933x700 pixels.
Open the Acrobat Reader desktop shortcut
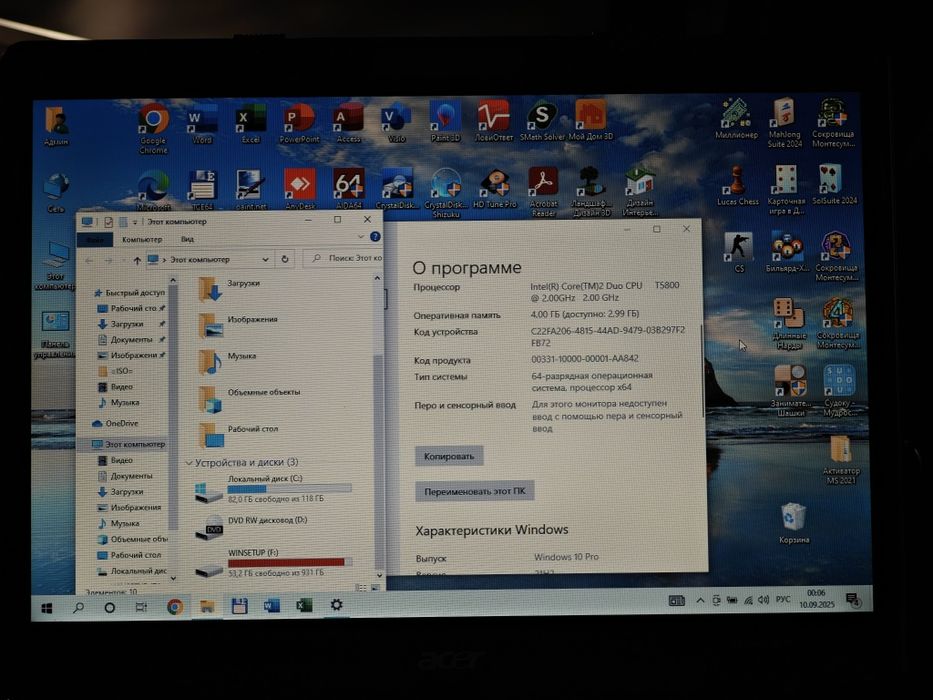543,192
